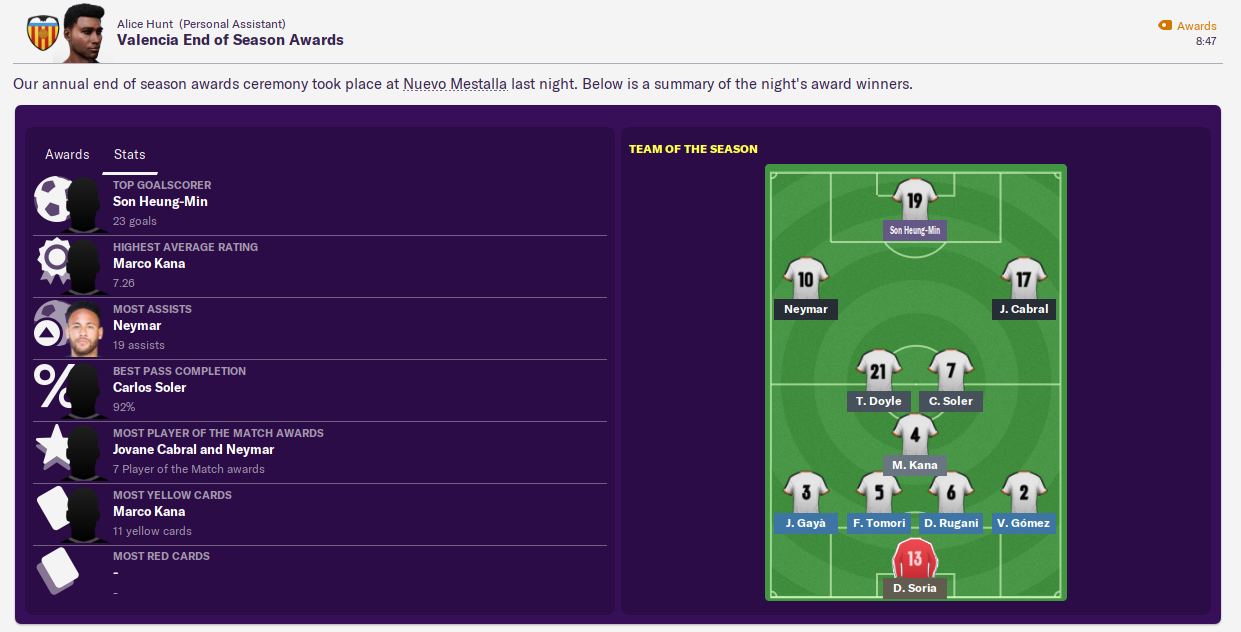Click the Valencia club crest icon

point(42,33)
